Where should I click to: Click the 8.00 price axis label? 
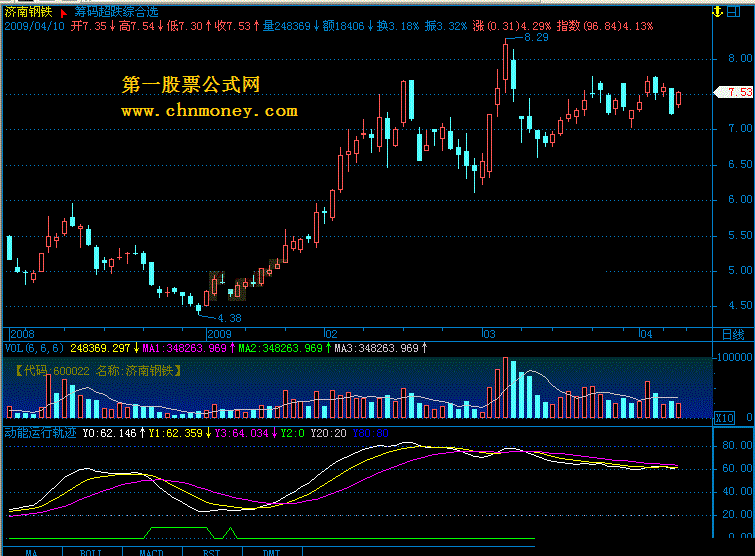coord(740,58)
